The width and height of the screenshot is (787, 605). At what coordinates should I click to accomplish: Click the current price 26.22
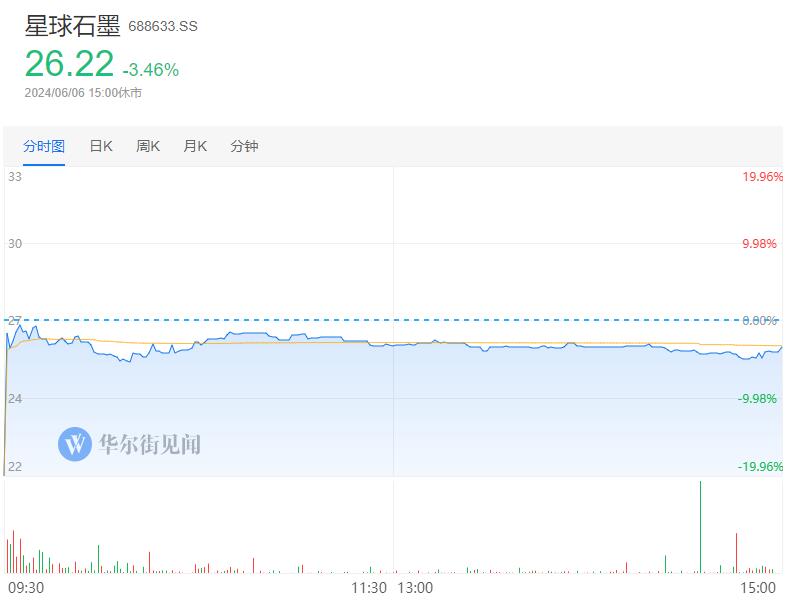point(68,64)
